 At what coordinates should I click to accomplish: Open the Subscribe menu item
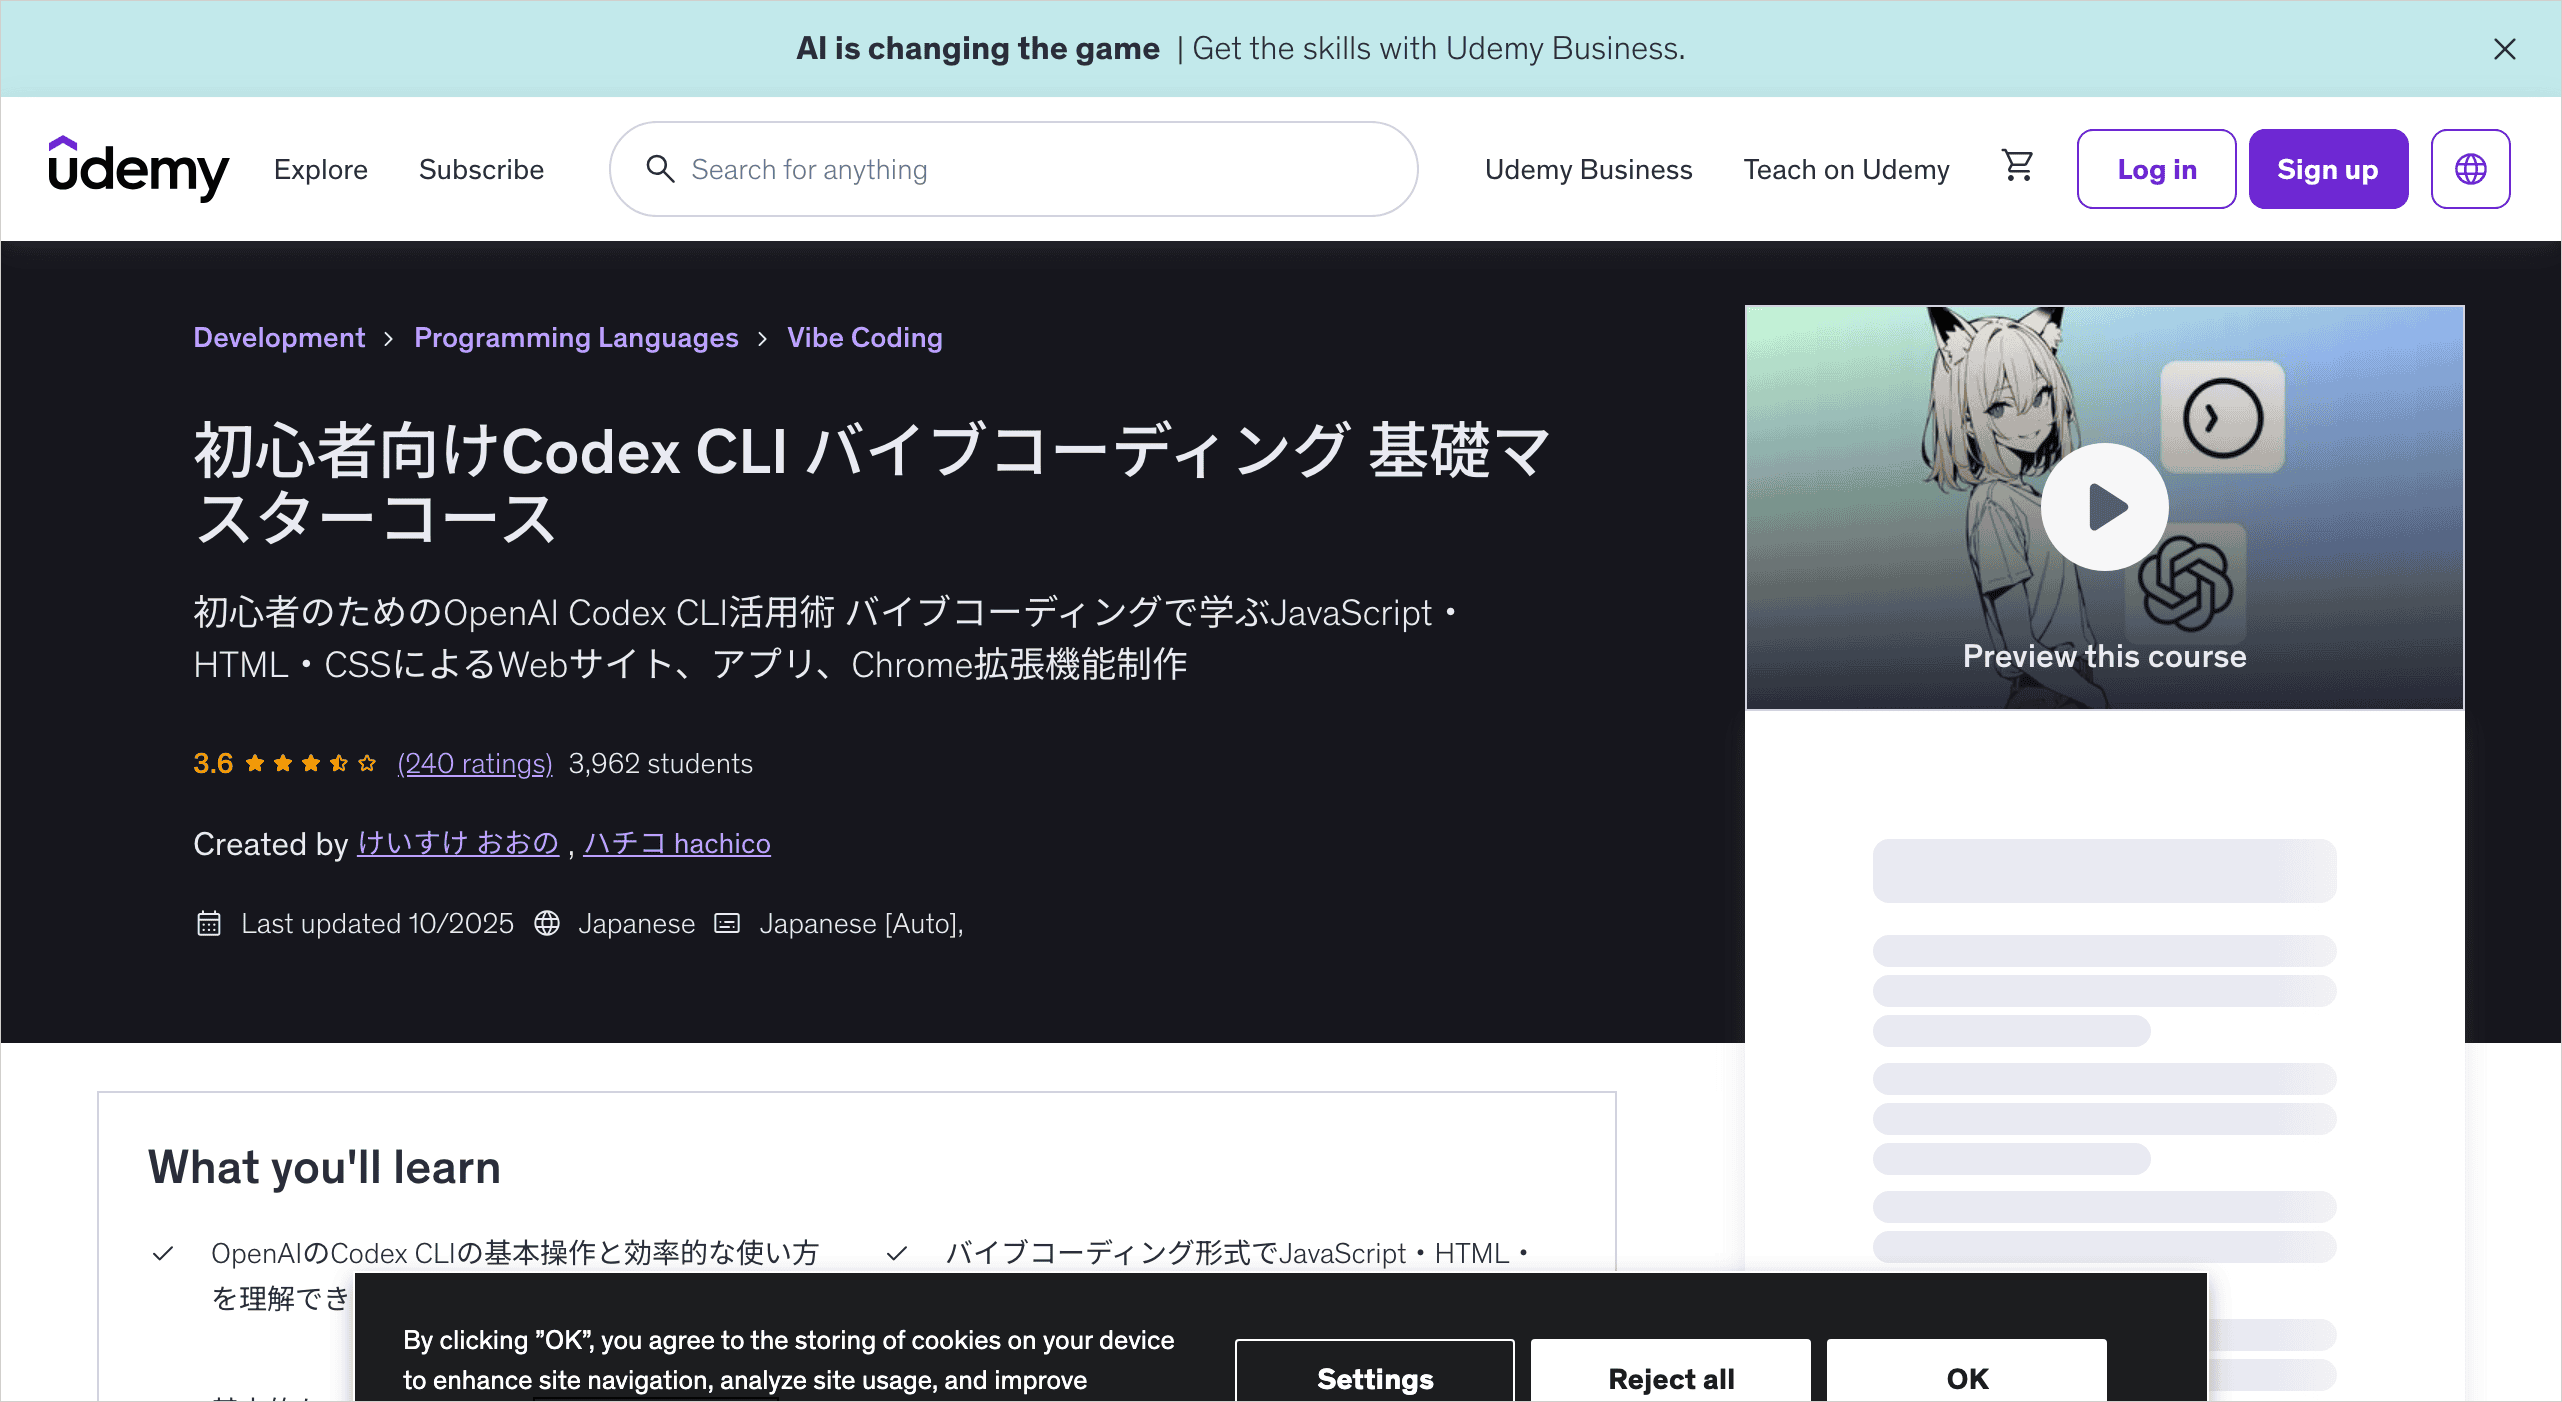pos(481,170)
